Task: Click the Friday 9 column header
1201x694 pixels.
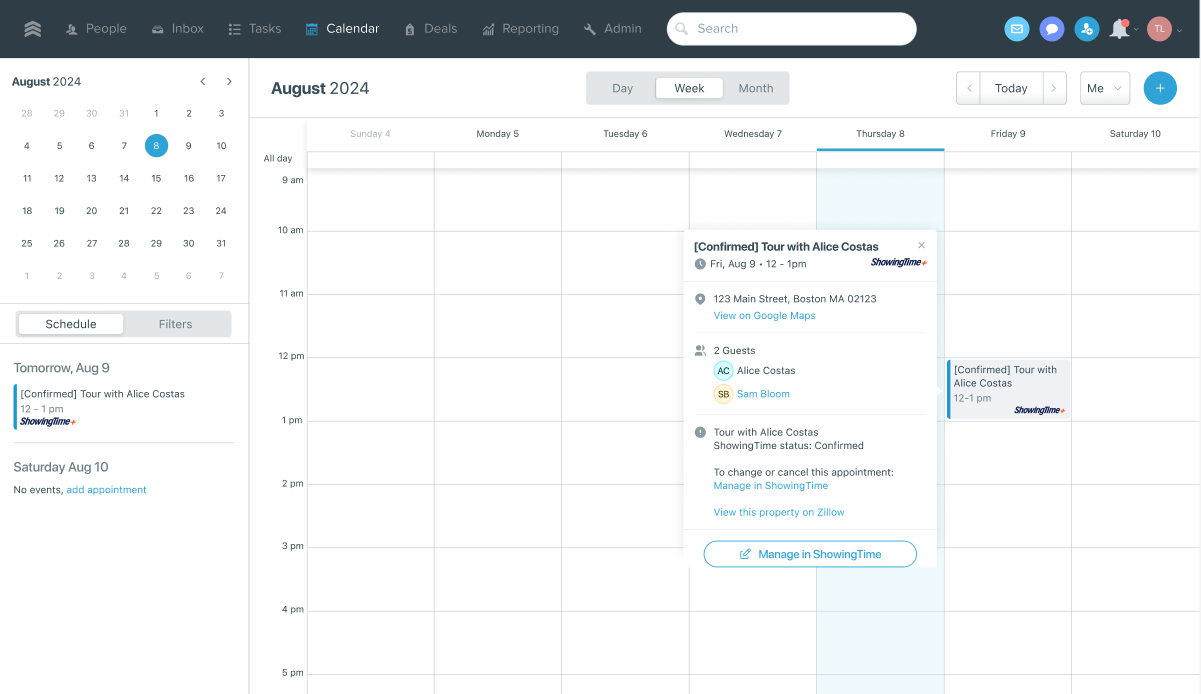Action: [1008, 134]
